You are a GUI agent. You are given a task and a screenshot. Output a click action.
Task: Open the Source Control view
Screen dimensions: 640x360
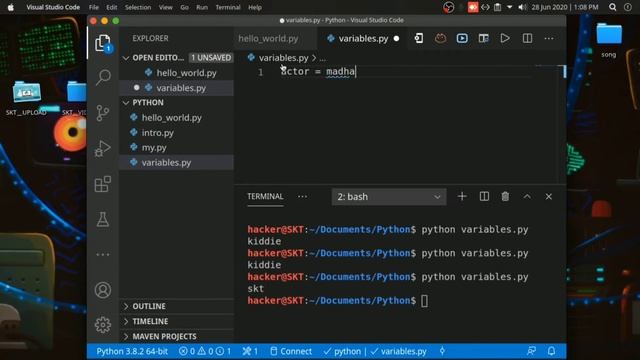[102, 113]
